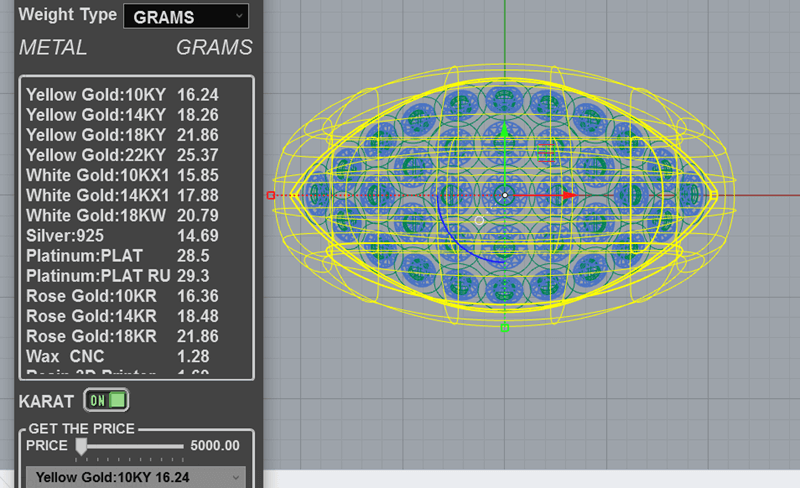The width and height of the screenshot is (800, 488).
Task: Click the red X-axis gumball arrow
Action: click(x=570, y=195)
